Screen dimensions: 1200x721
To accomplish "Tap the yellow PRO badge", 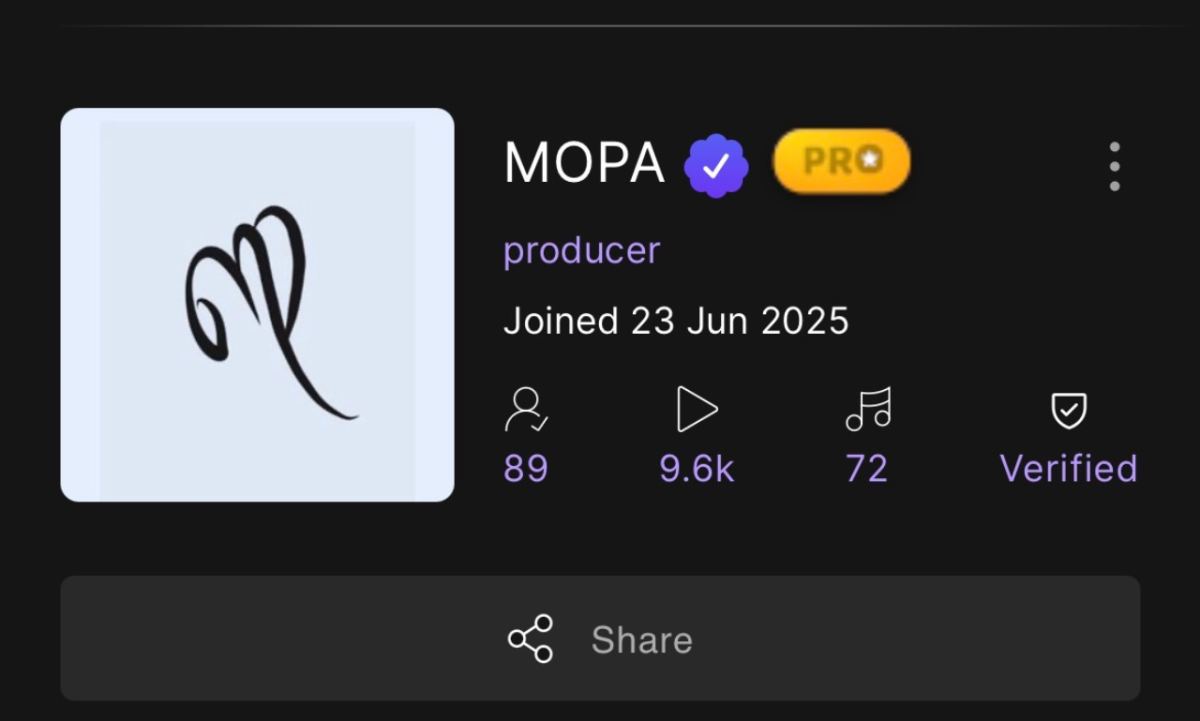I will click(x=841, y=161).
